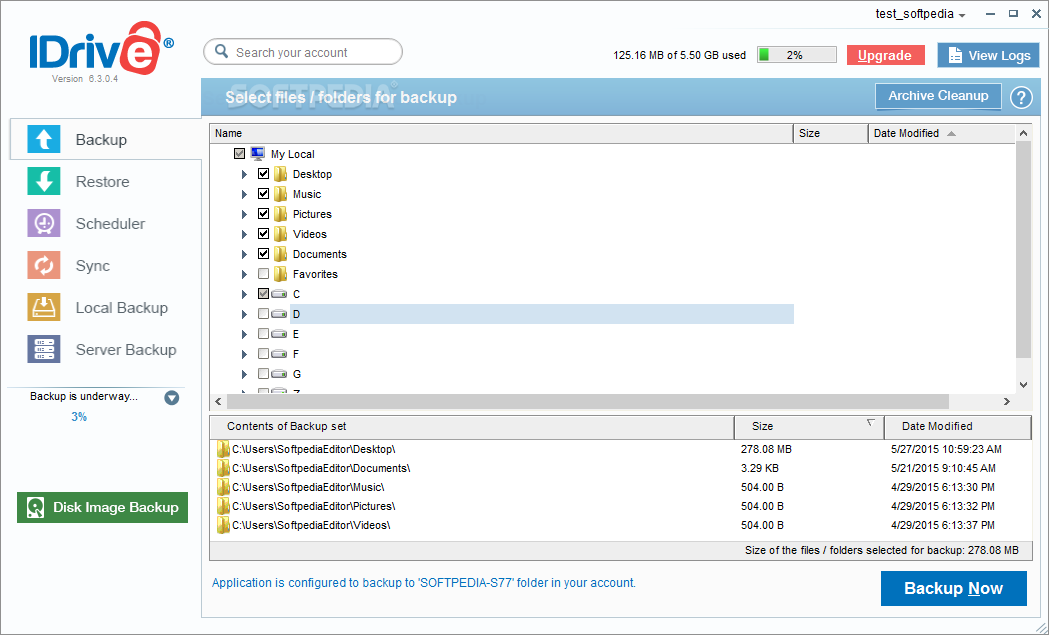This screenshot has height=635, width=1049.
Task: Open the test_softpedia account dropdown
Action: (x=921, y=14)
